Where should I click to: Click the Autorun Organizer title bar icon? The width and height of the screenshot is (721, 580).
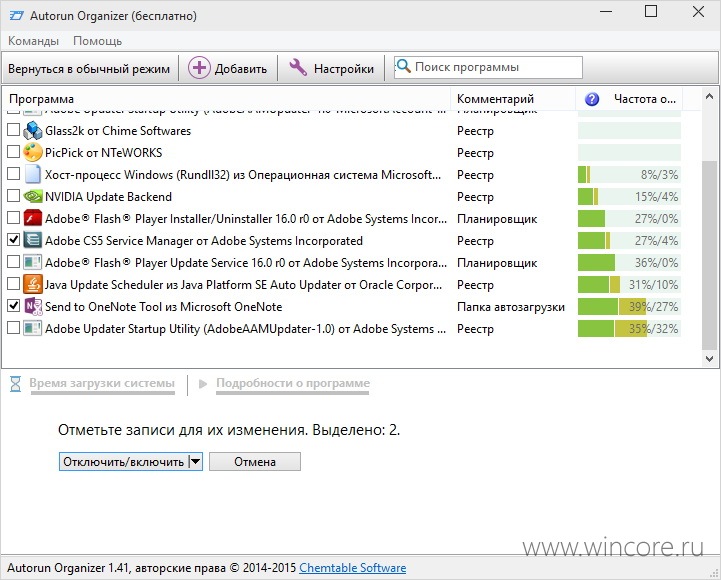(x=17, y=16)
